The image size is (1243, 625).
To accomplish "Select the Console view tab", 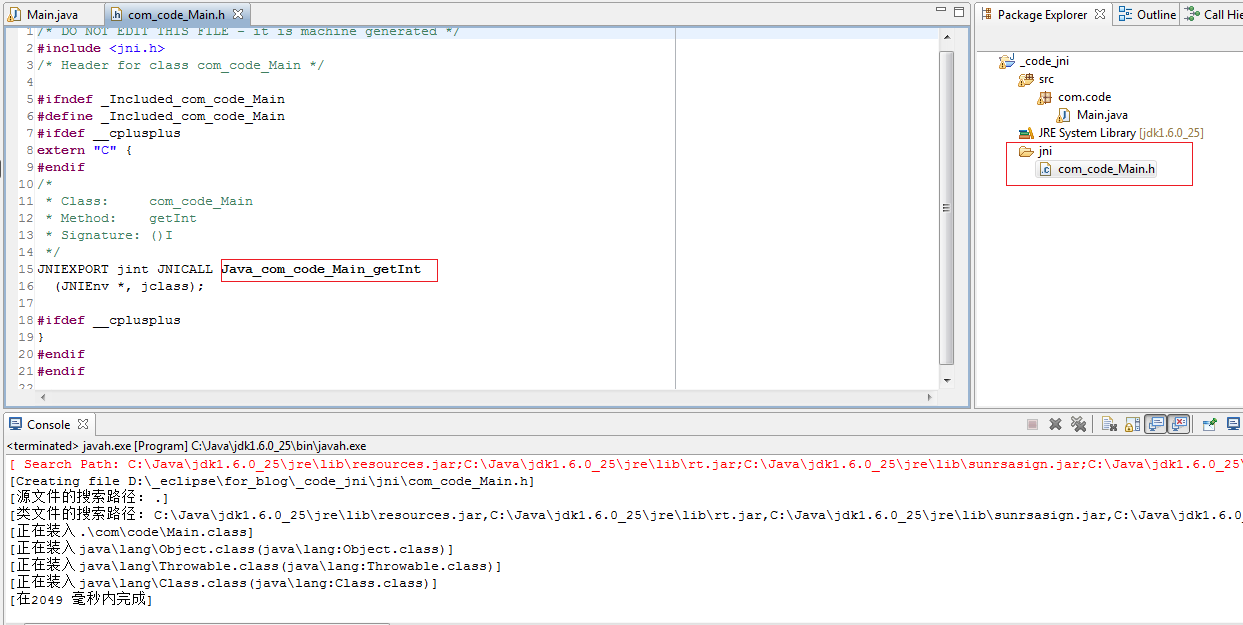I will [49, 424].
